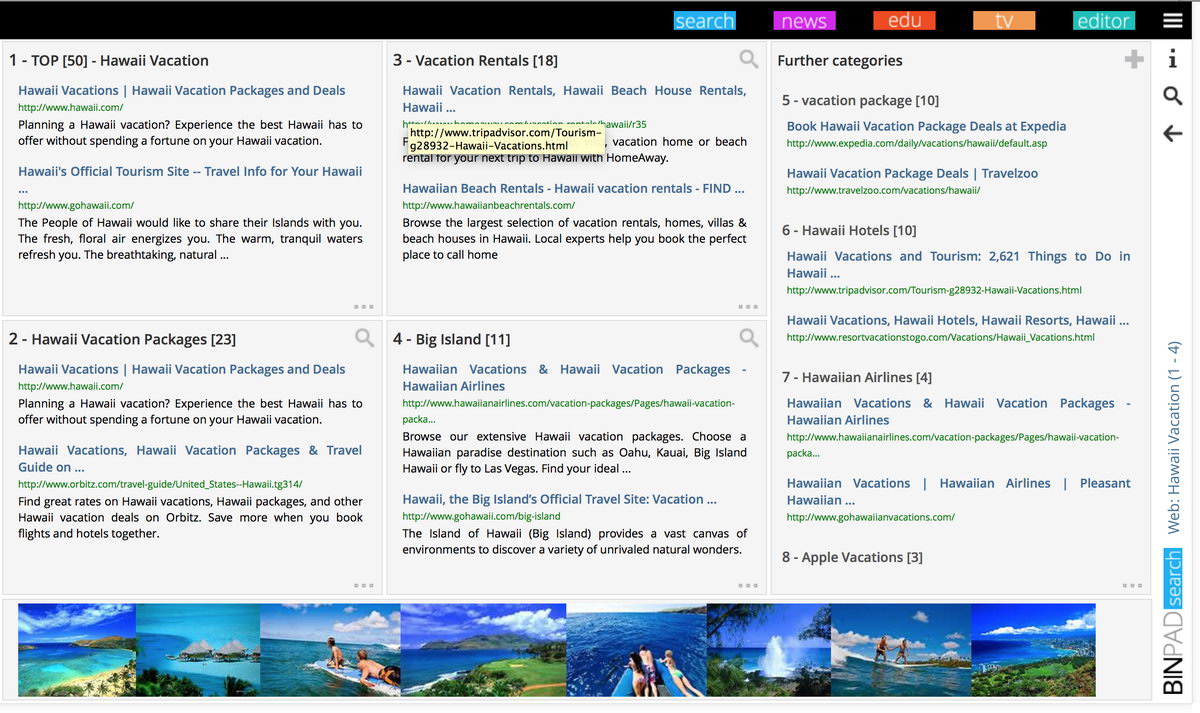The height and width of the screenshot is (713, 1200).
Task: Switch to the editor tab
Action: click(1103, 21)
